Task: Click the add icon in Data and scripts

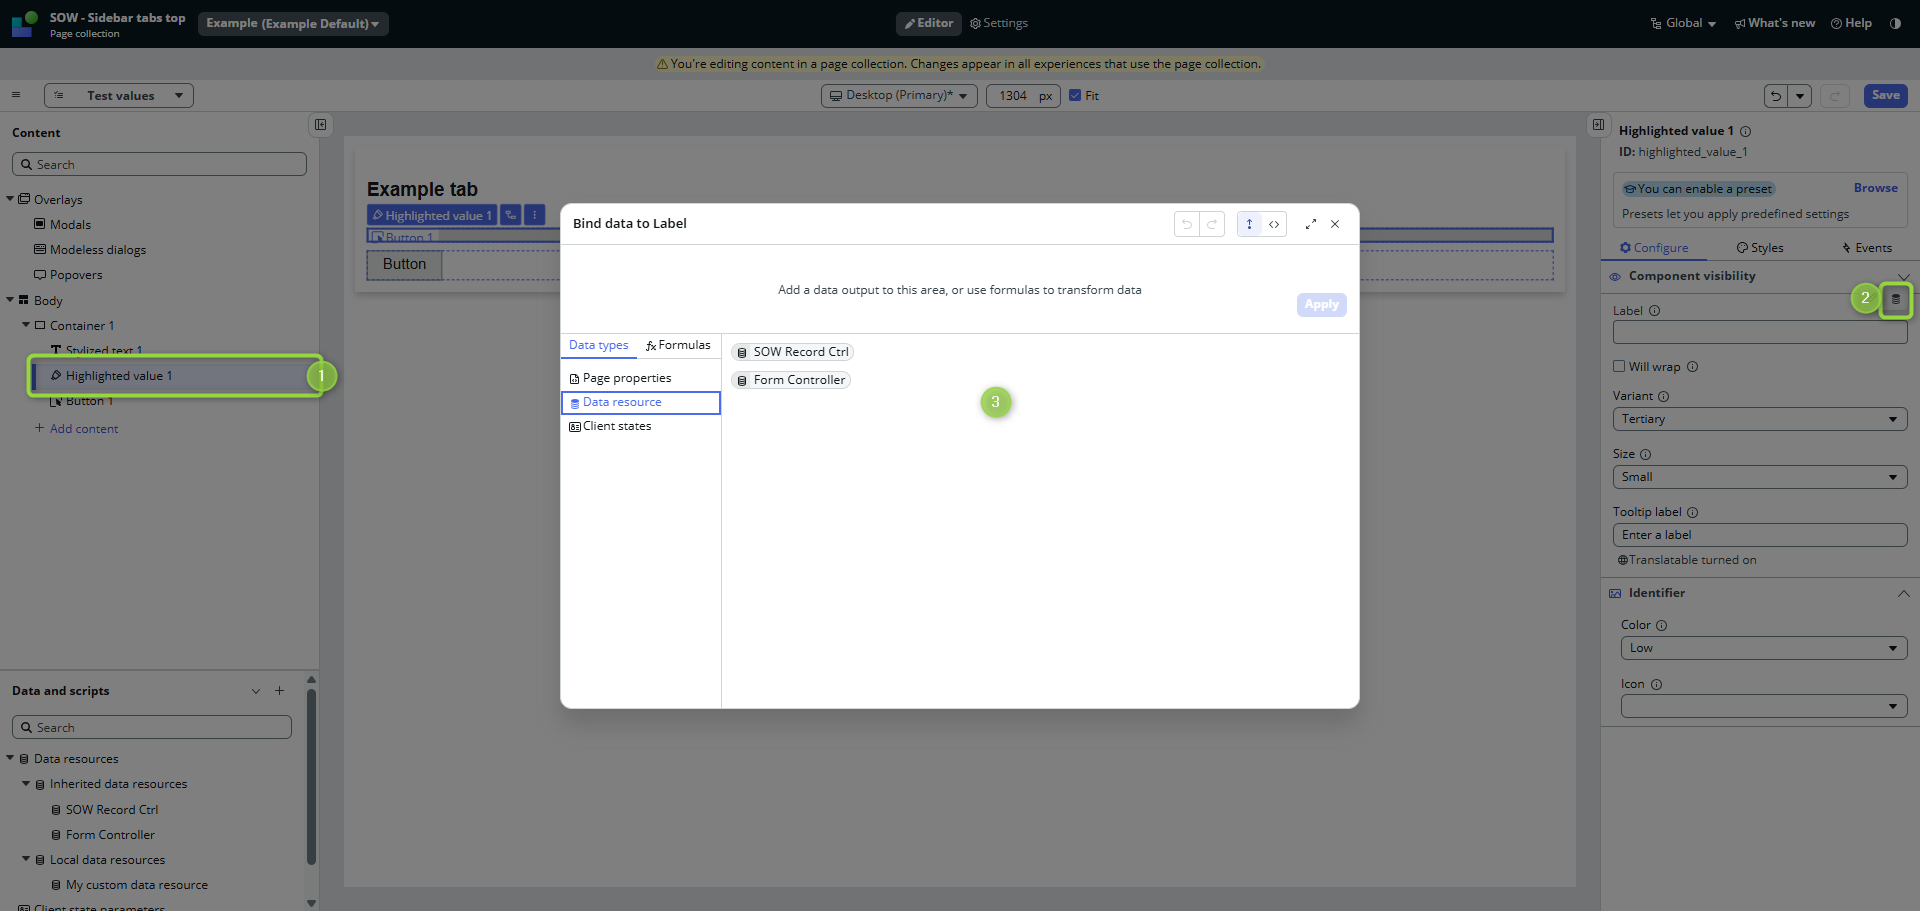Action: 280,691
